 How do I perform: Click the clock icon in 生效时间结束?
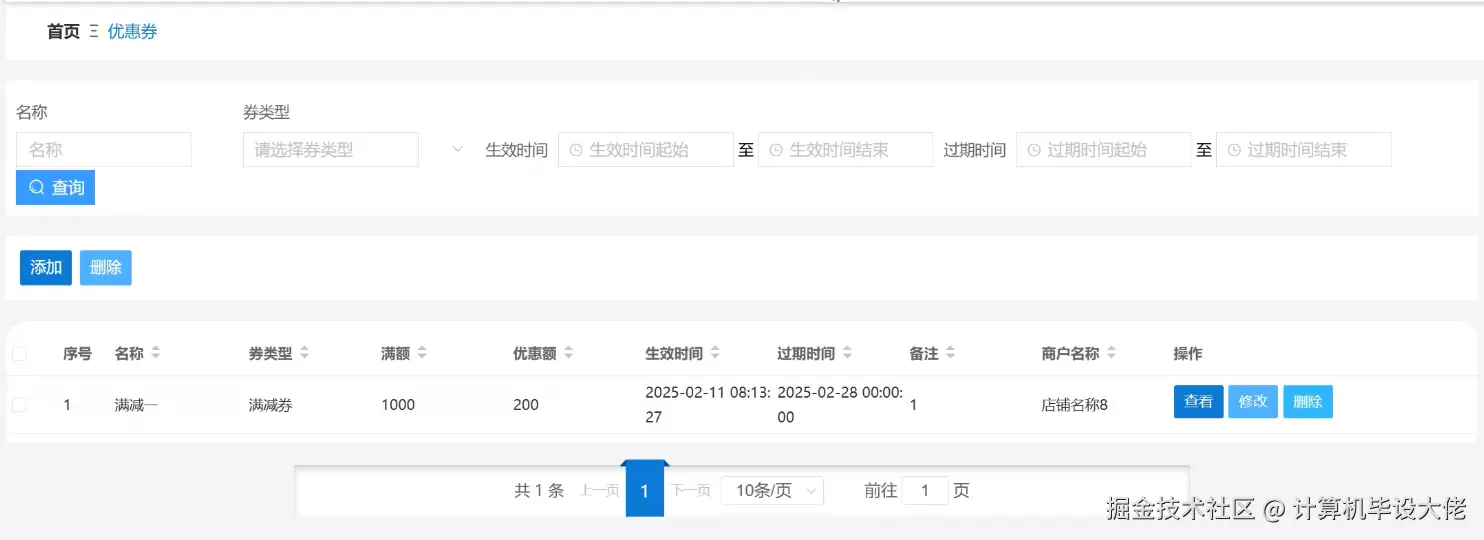tap(776, 150)
